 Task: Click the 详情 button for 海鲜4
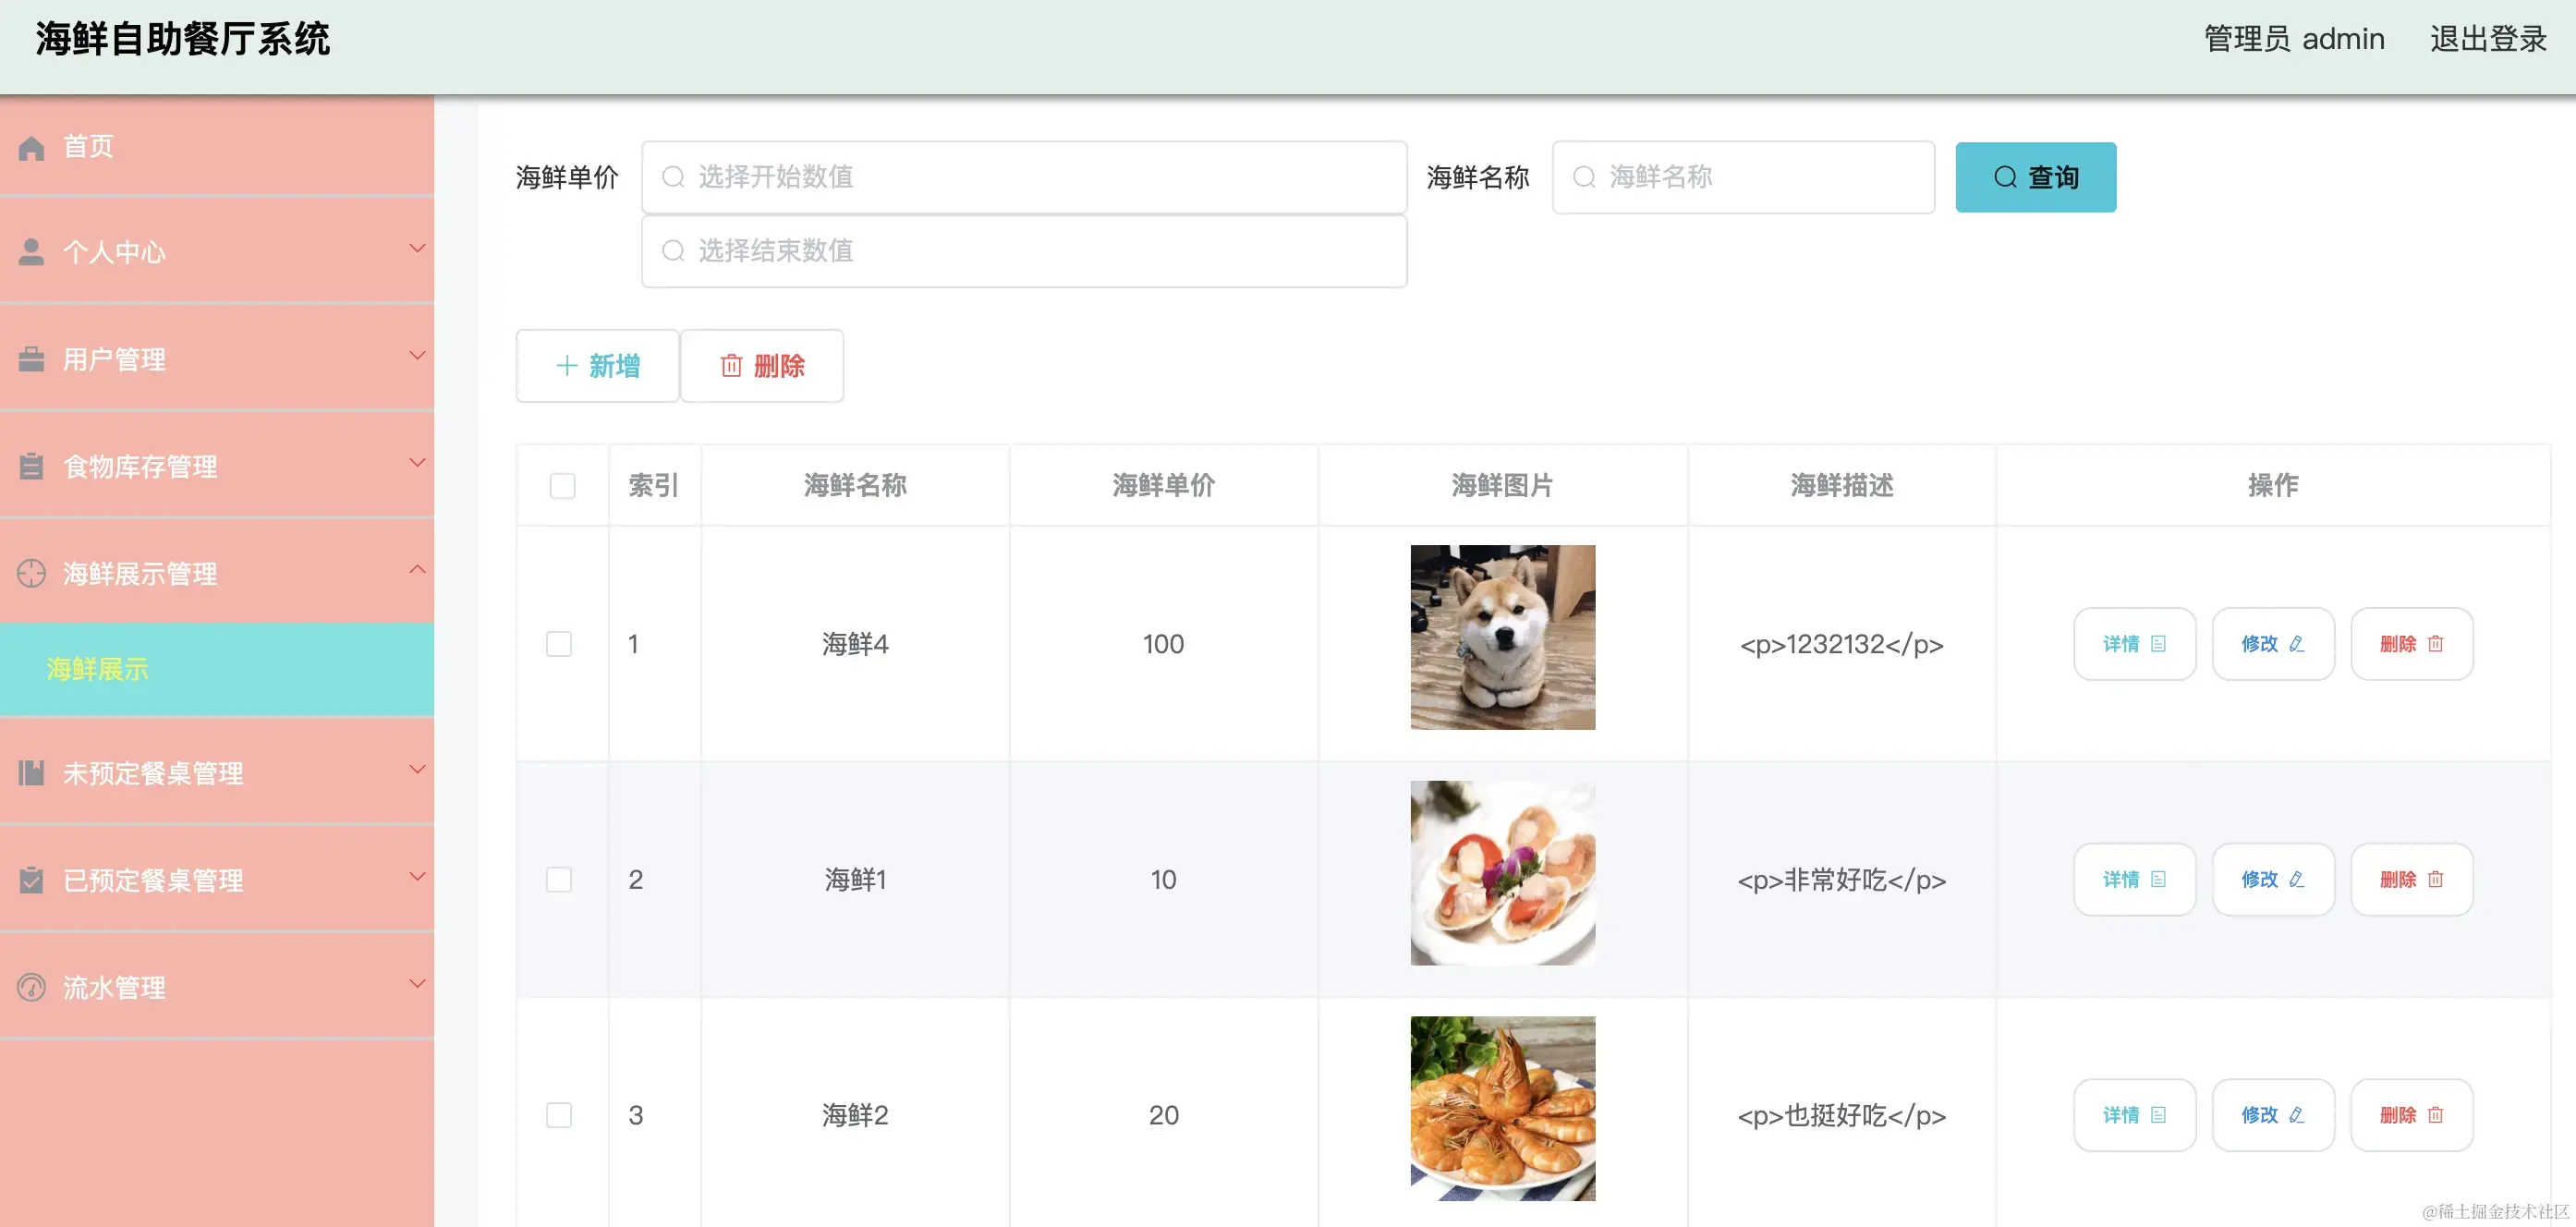coord(2133,644)
